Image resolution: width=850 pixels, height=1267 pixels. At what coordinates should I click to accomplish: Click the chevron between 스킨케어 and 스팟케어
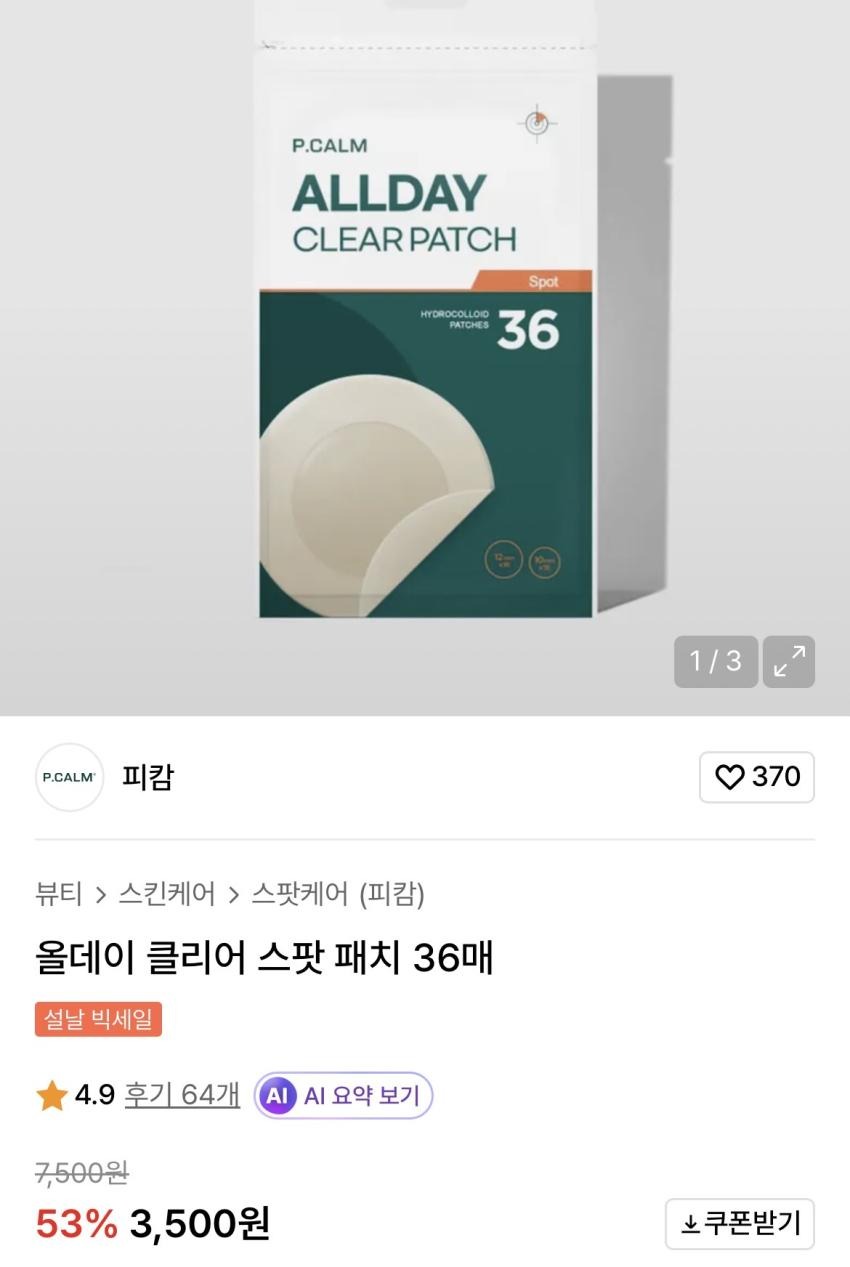click(233, 894)
